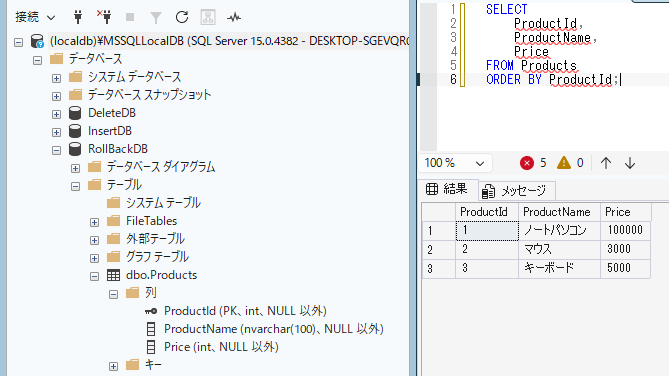Select the データベース folder icon
The height and width of the screenshot is (376, 669).
tap(57, 58)
